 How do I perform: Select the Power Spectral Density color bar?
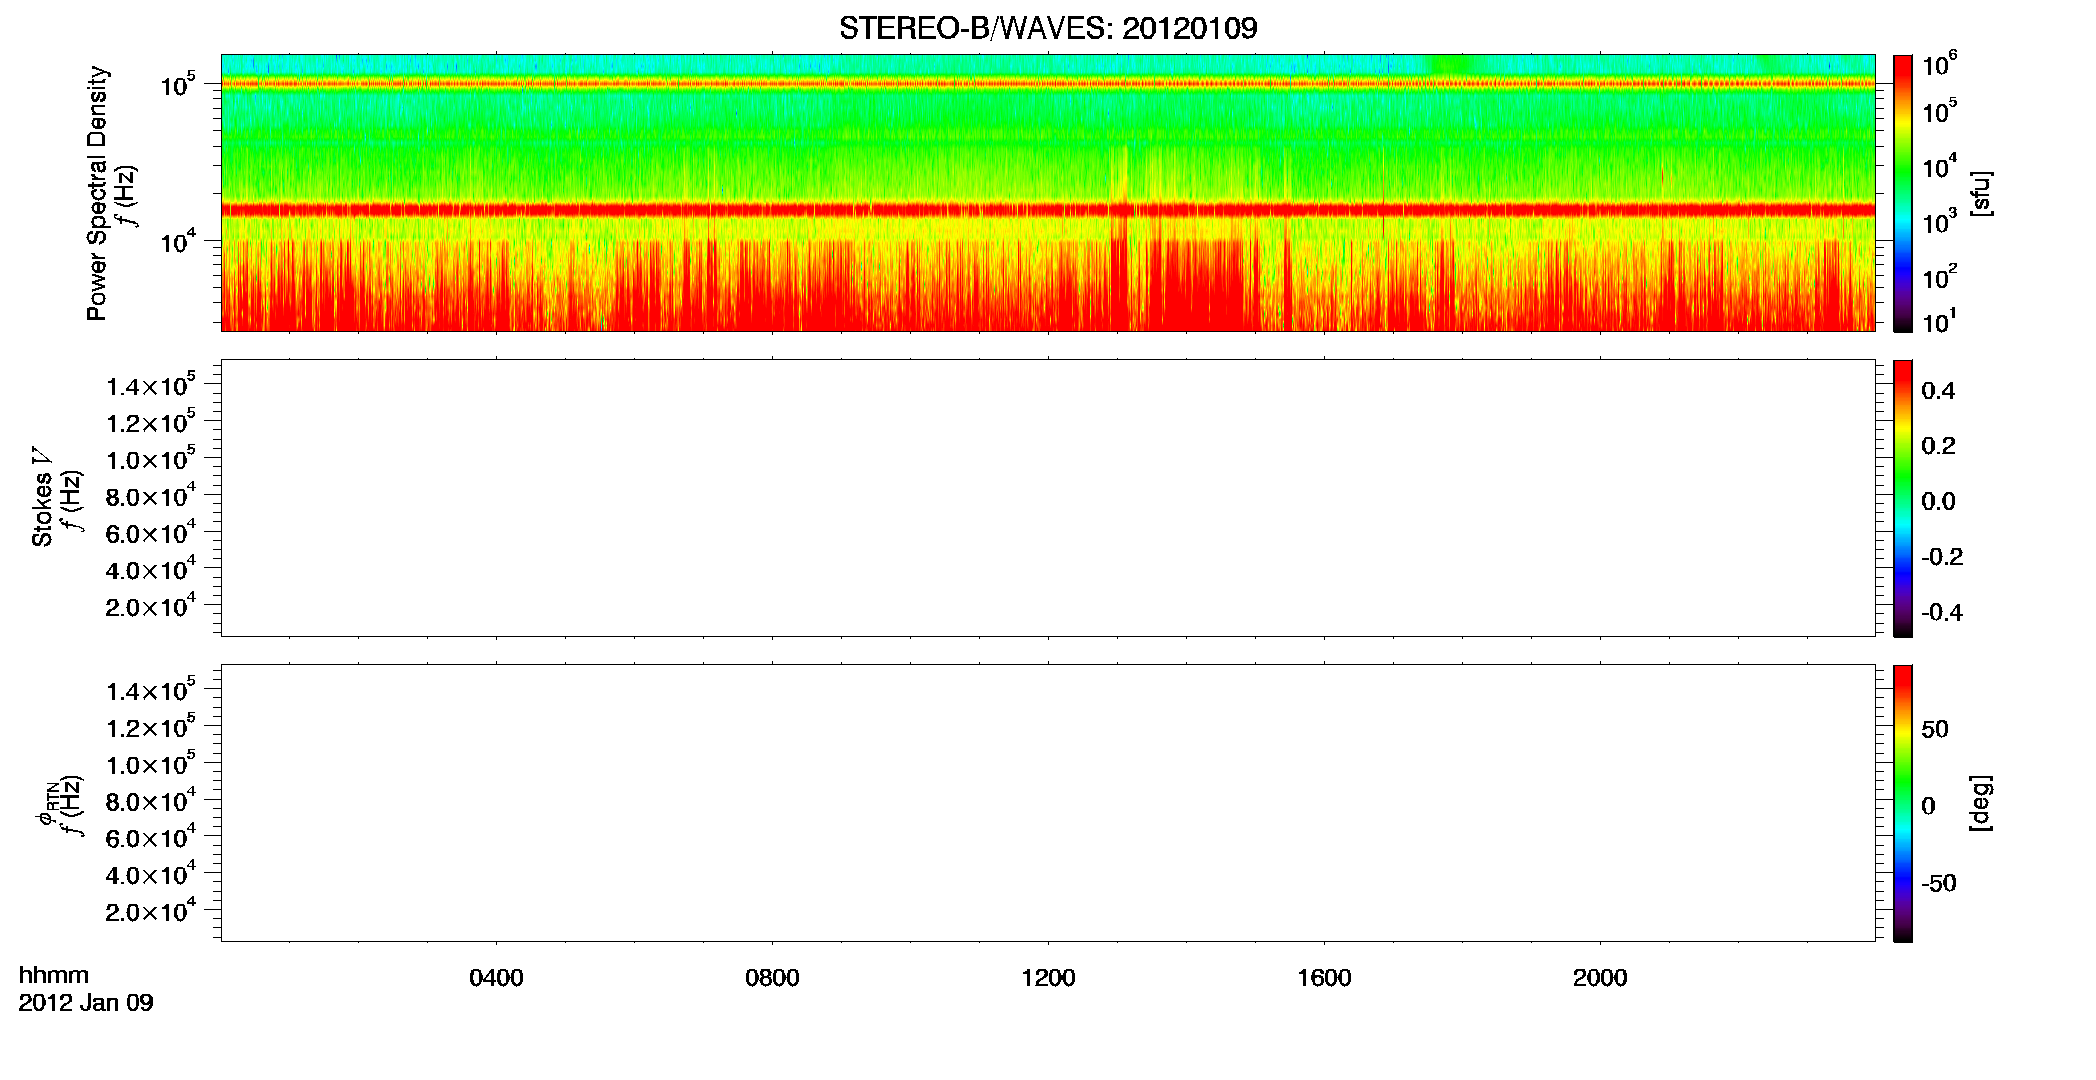1903,193
